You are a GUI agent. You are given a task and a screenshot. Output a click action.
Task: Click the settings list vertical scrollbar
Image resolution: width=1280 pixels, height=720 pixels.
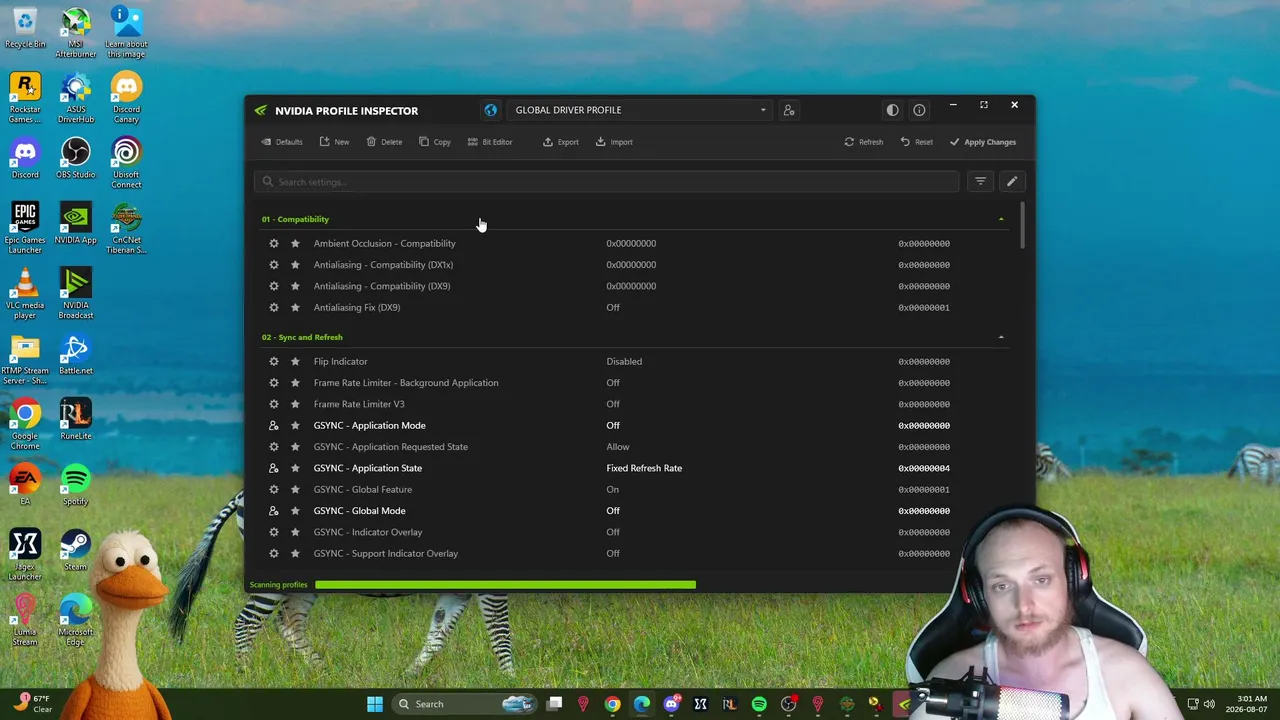click(x=1023, y=225)
